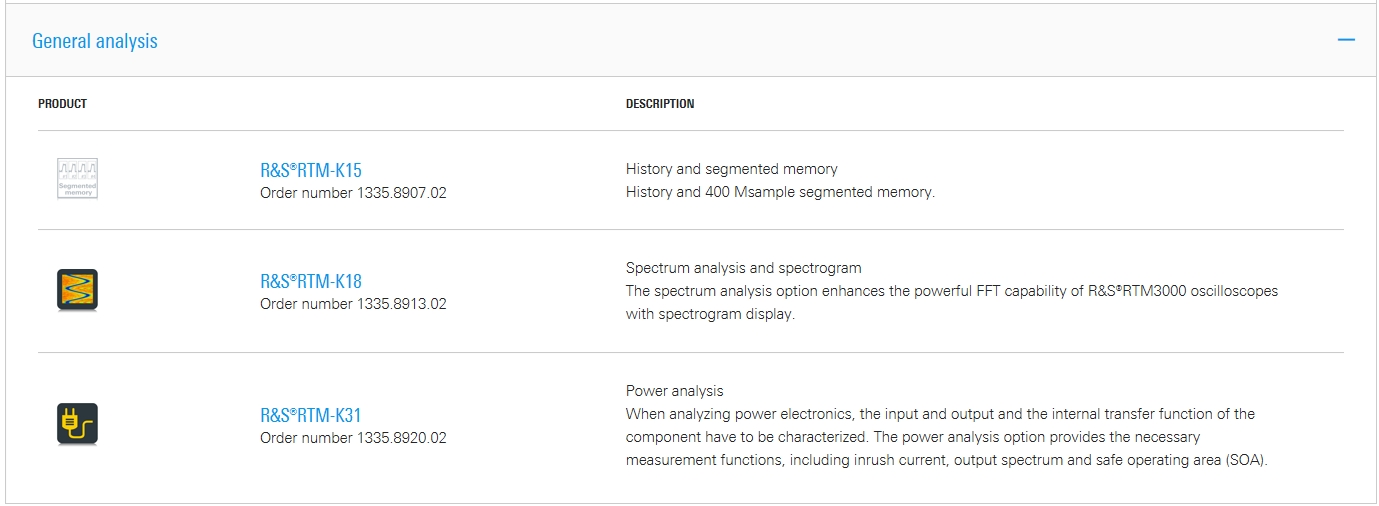Screen dimensions: 1379x506
Task: Click the 'History and segmented memory' title
Action: pyautogui.click(x=732, y=169)
